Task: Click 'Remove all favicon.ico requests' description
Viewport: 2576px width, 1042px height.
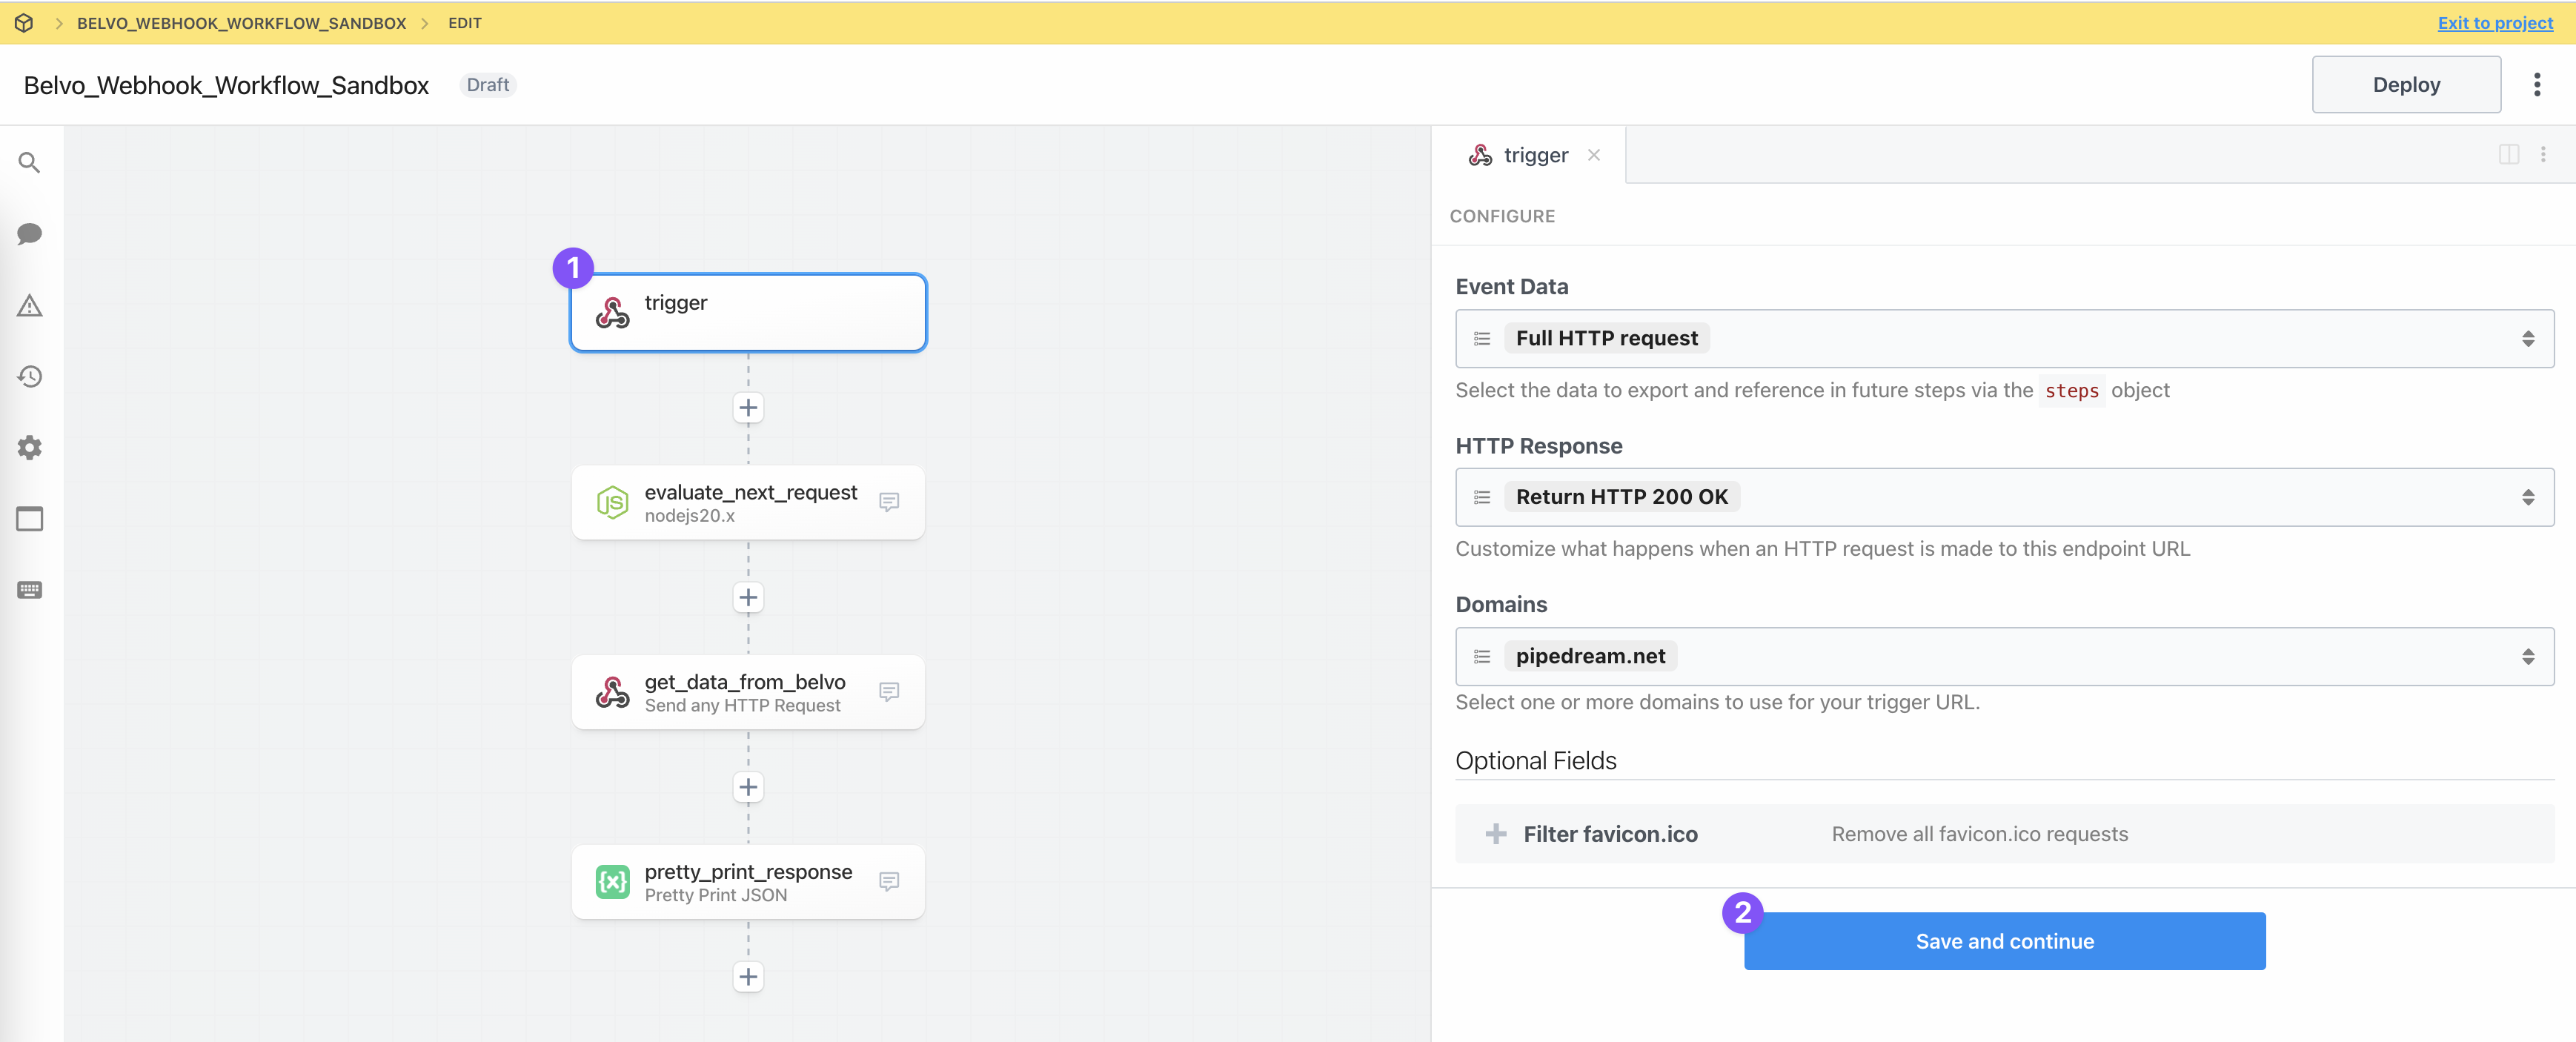Action: 1979,834
